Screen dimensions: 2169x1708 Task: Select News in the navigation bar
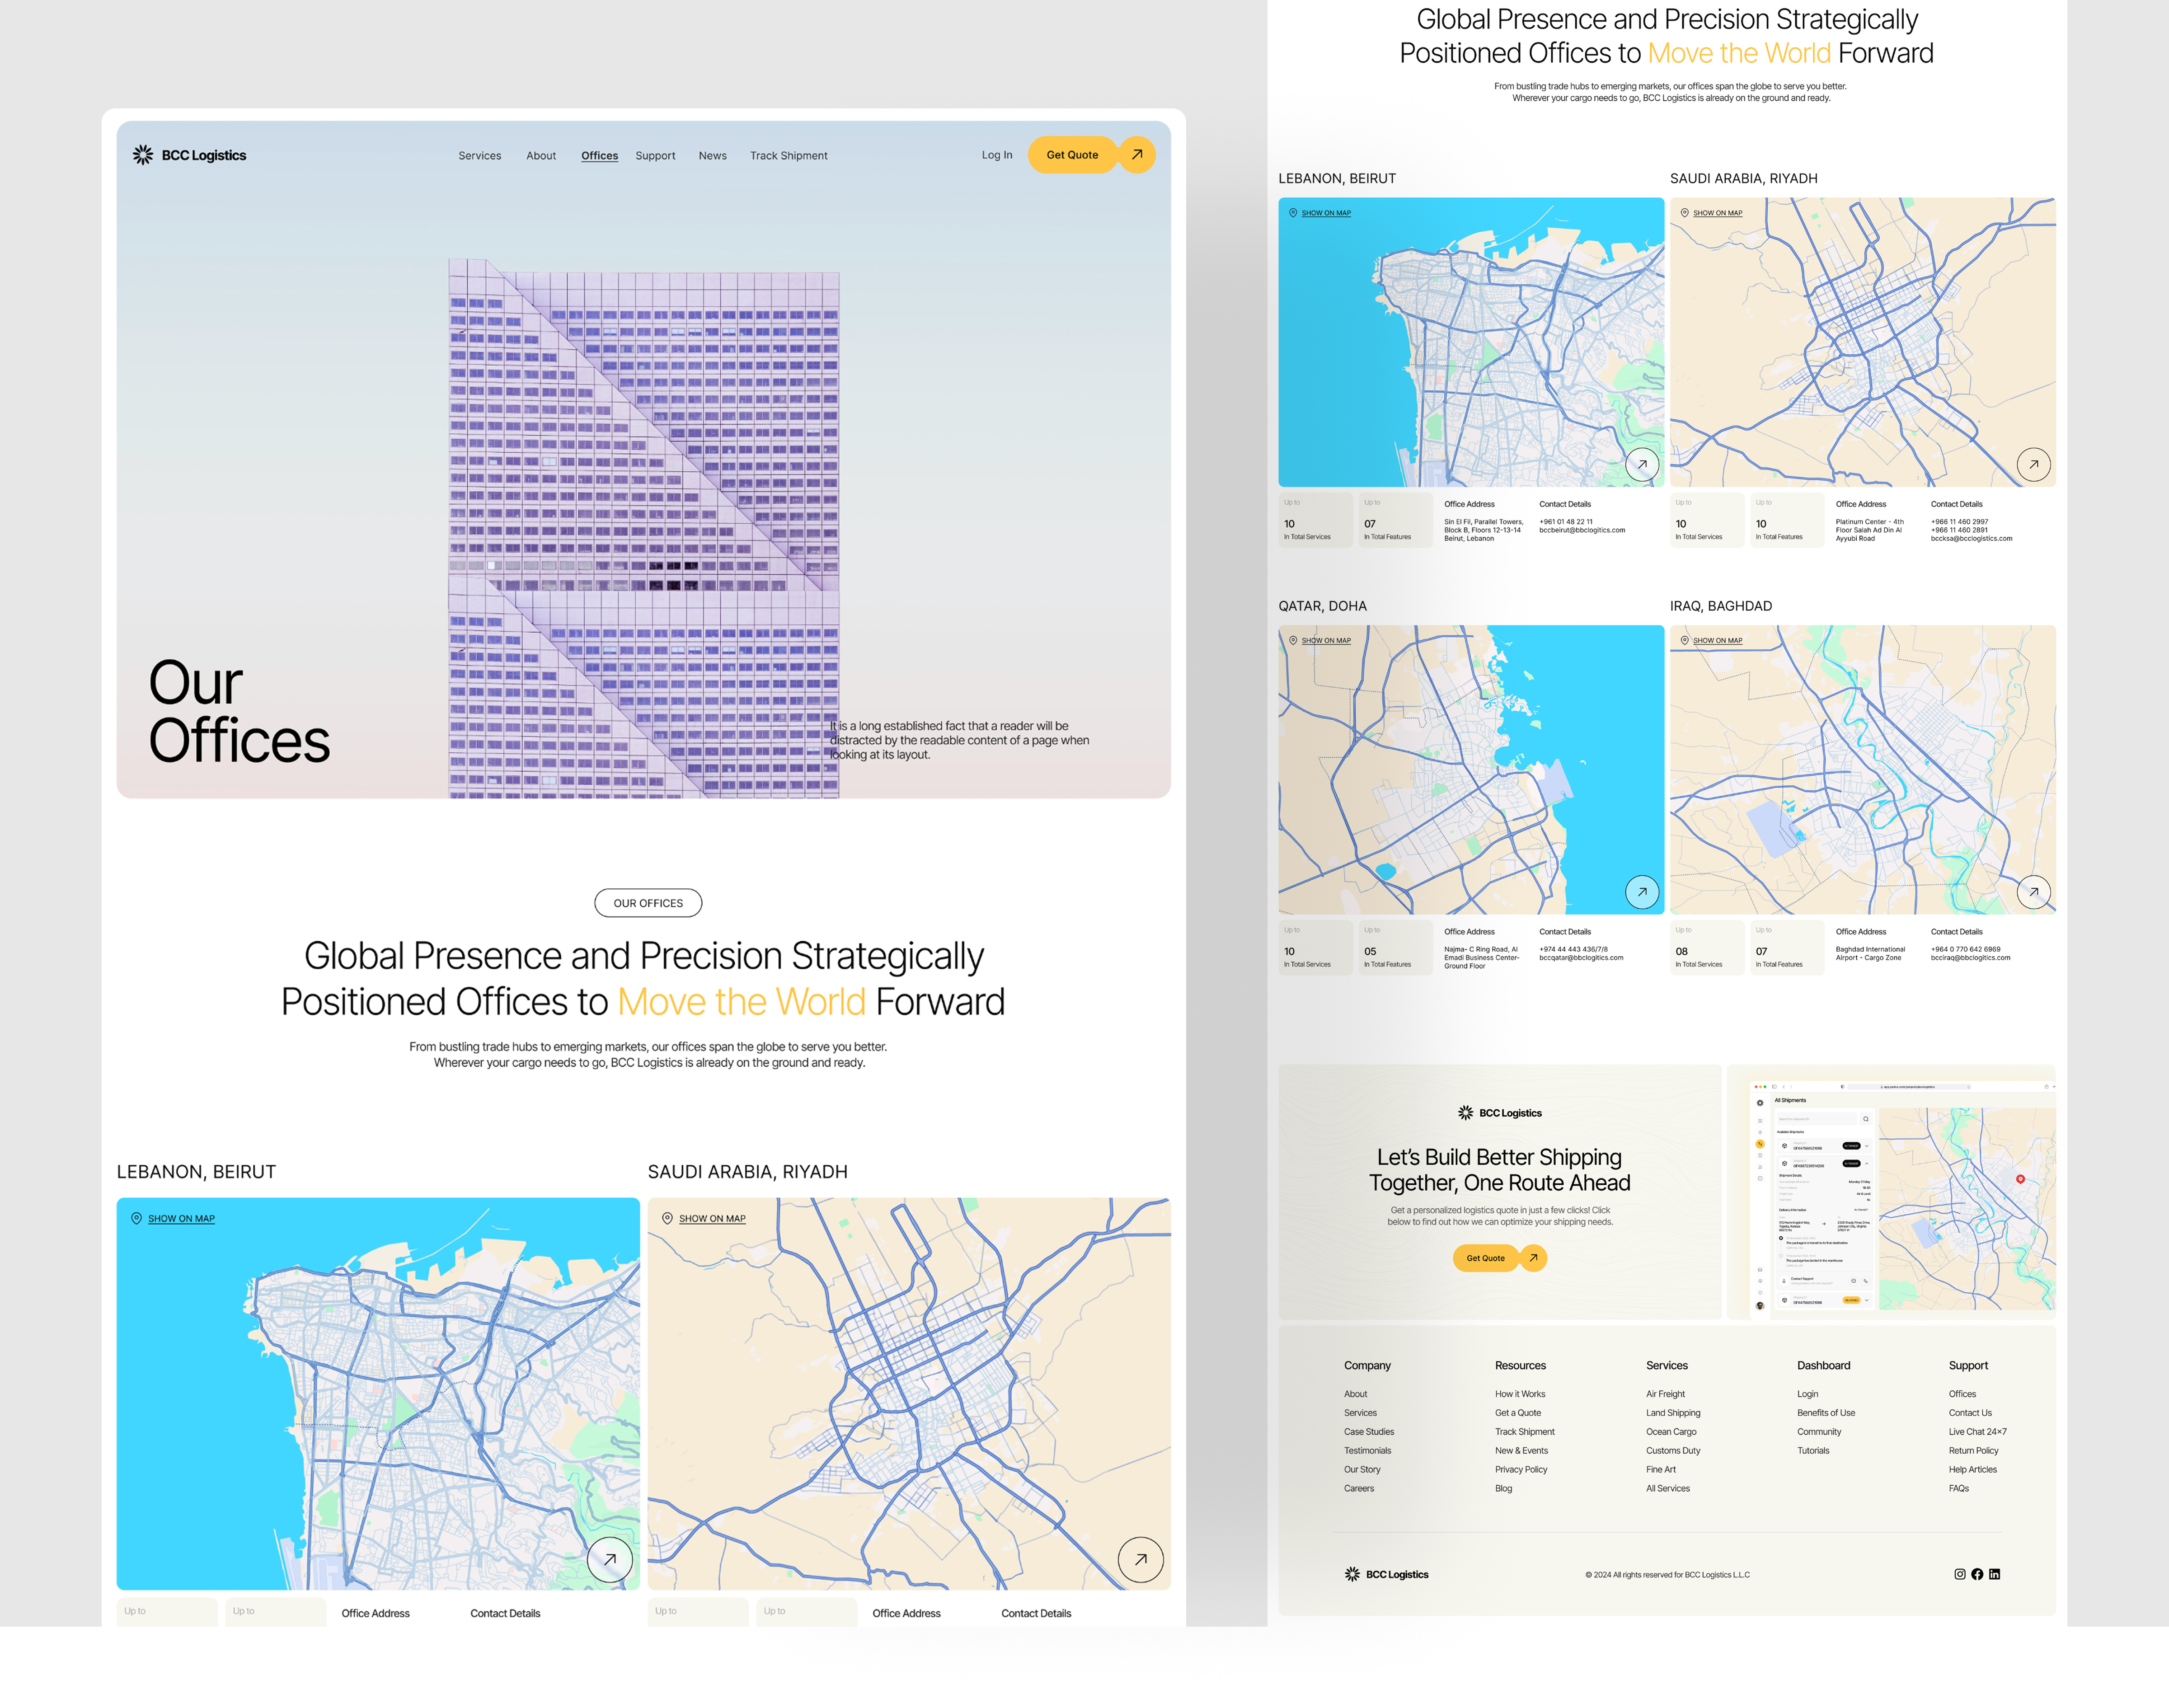point(712,156)
